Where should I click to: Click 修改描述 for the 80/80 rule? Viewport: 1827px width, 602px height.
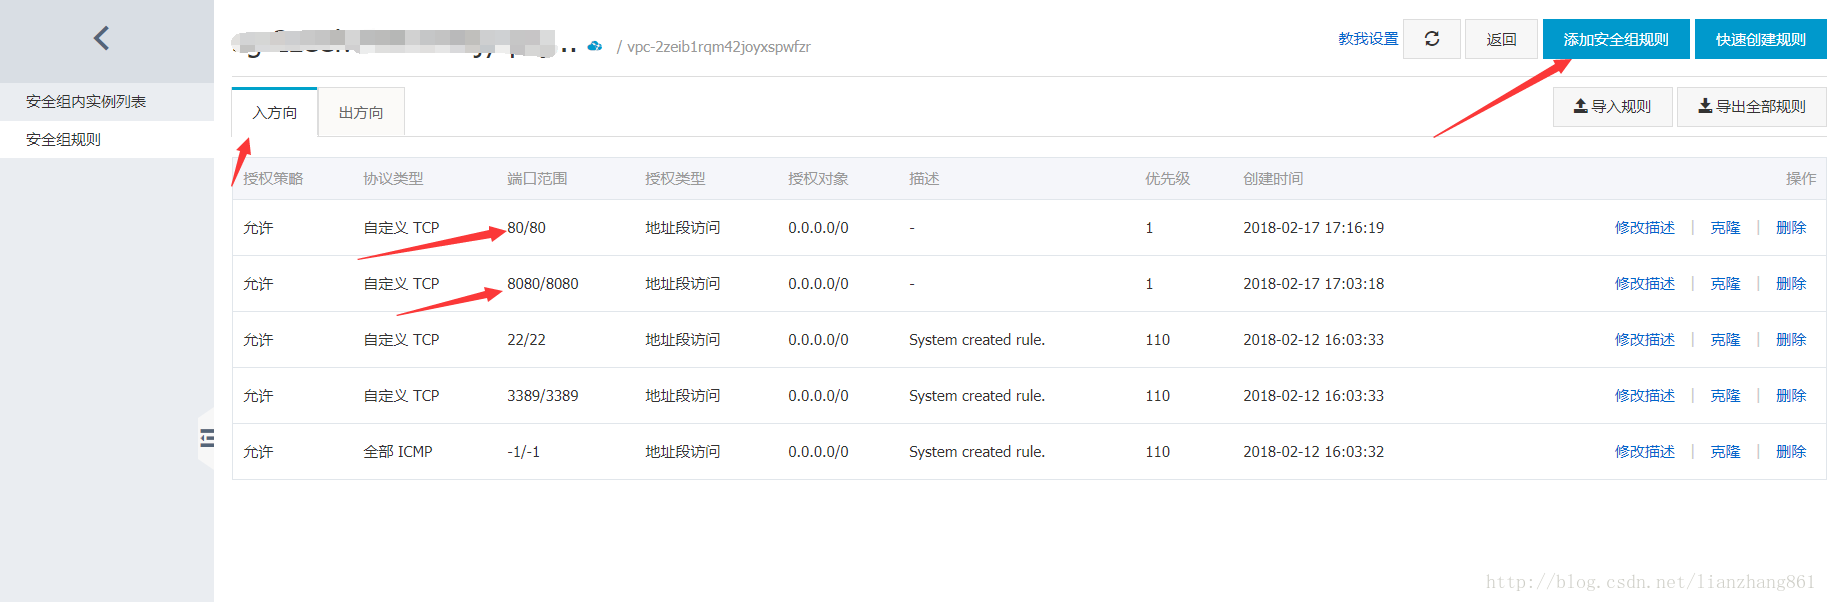point(1644,228)
